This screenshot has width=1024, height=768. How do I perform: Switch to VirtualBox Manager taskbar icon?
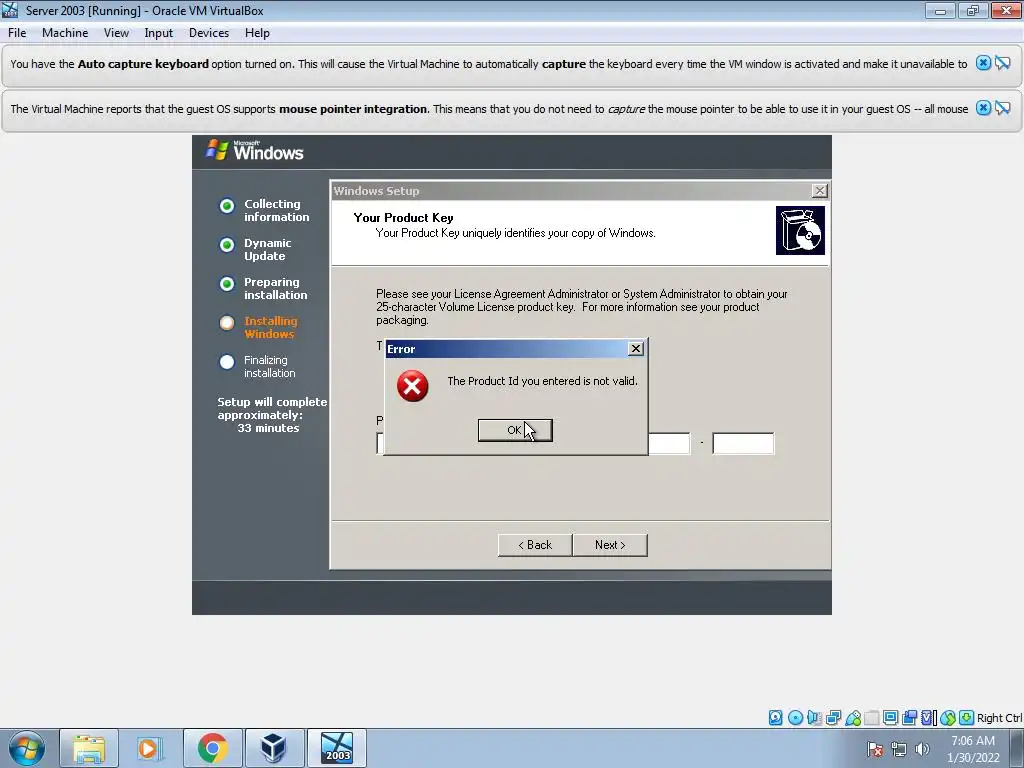click(274, 748)
